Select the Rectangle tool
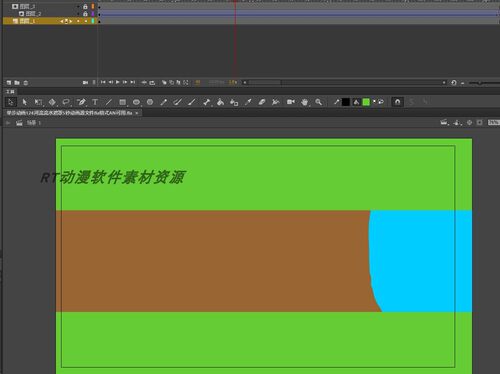 (x=123, y=102)
